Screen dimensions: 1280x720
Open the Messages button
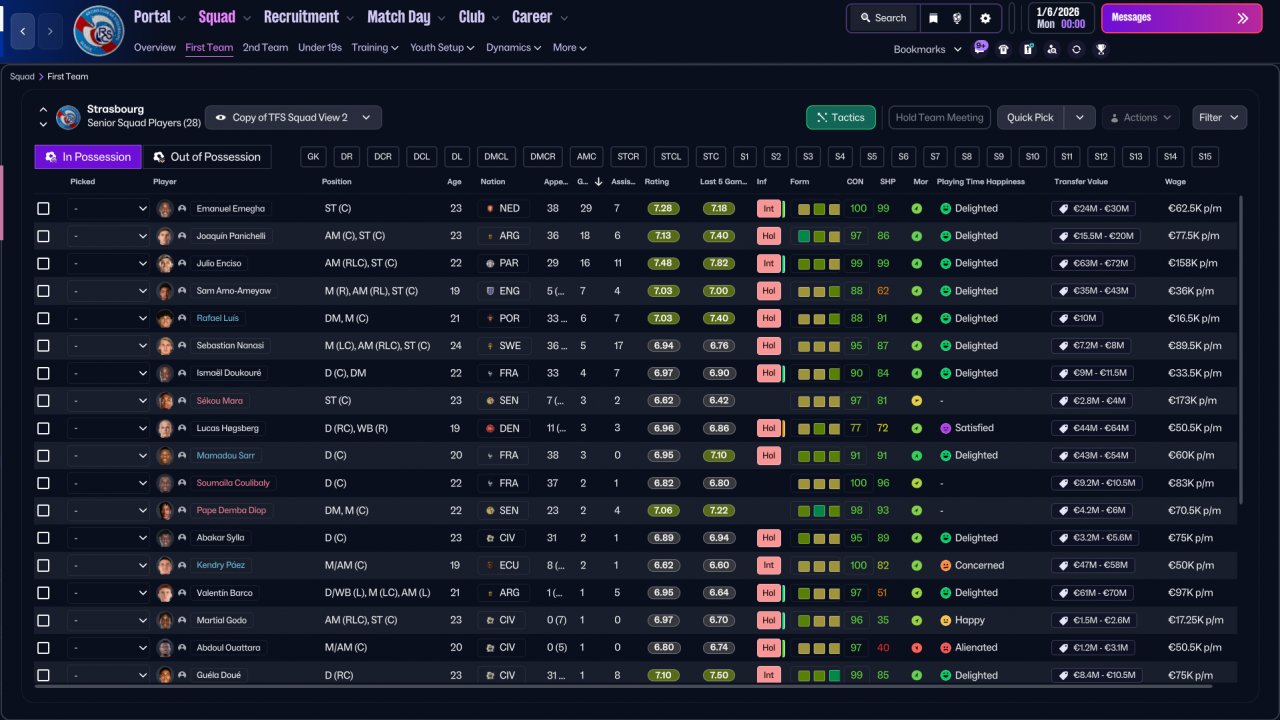1181,18
